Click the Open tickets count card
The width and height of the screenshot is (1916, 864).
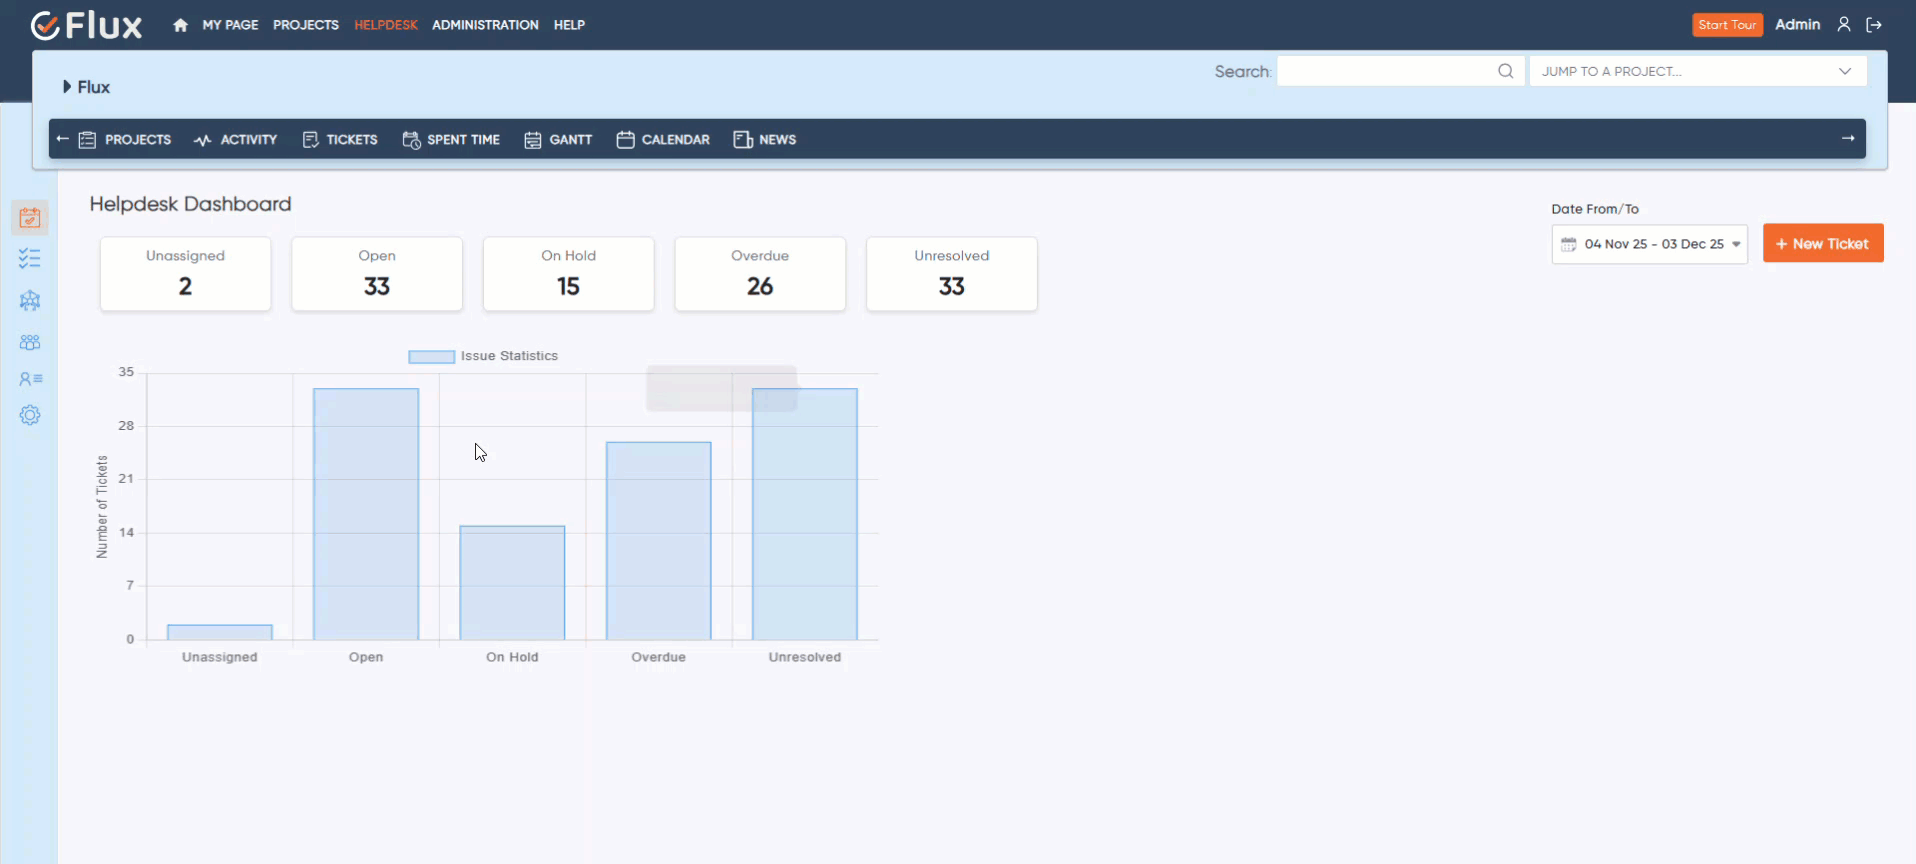377,274
